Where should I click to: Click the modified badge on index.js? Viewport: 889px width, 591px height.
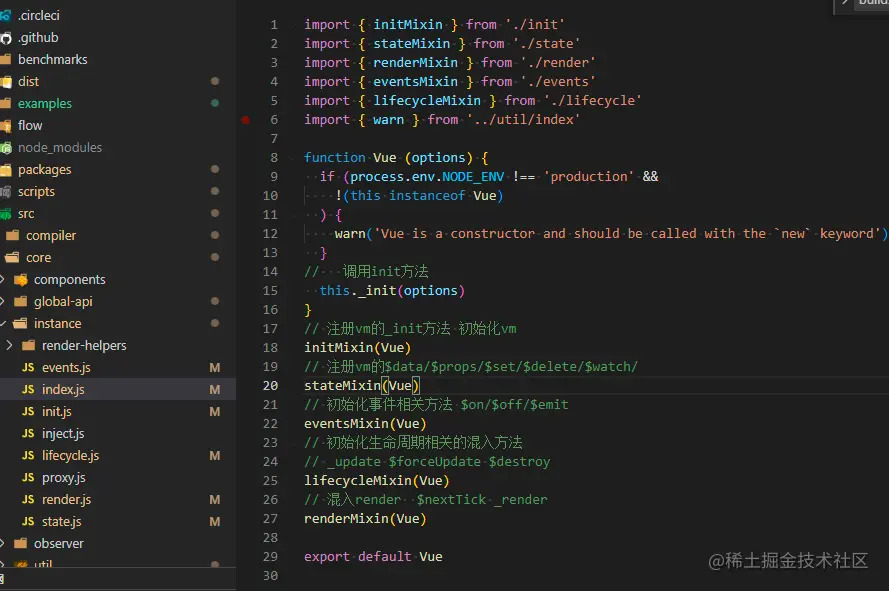click(215, 390)
